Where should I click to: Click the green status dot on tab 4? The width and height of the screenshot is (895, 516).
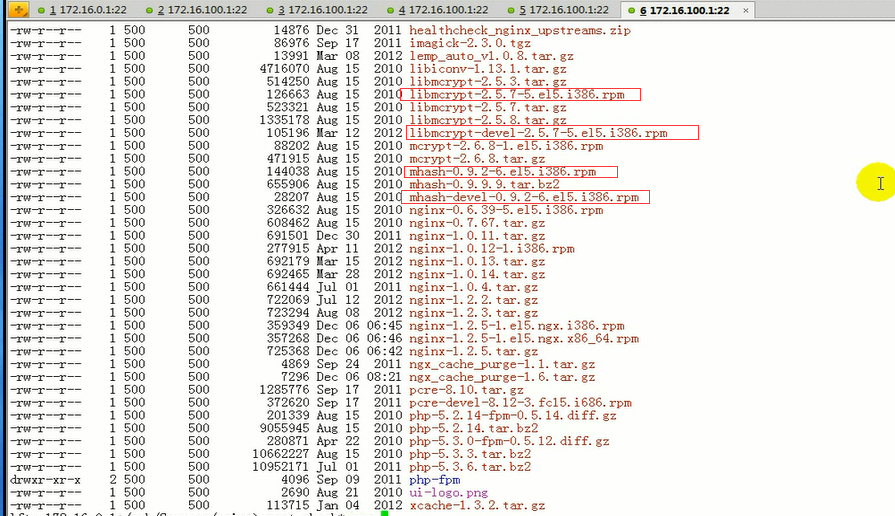pos(390,10)
